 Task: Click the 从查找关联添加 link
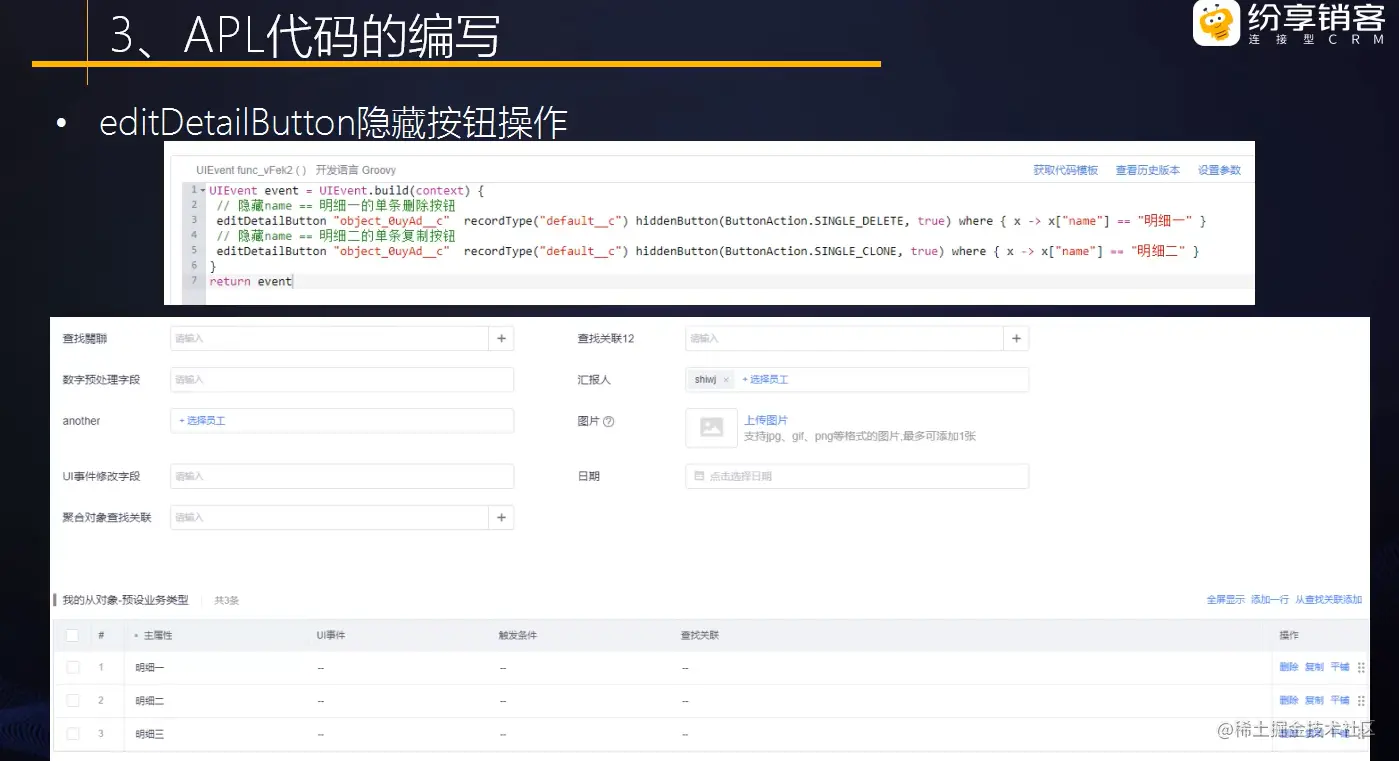1329,600
